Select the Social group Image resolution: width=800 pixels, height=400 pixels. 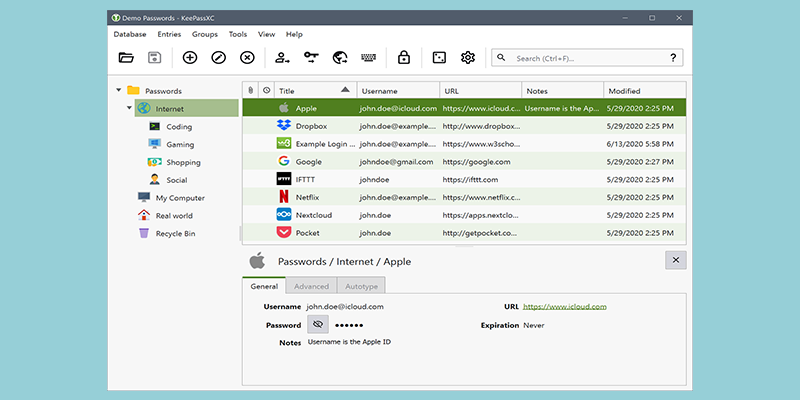click(177, 180)
